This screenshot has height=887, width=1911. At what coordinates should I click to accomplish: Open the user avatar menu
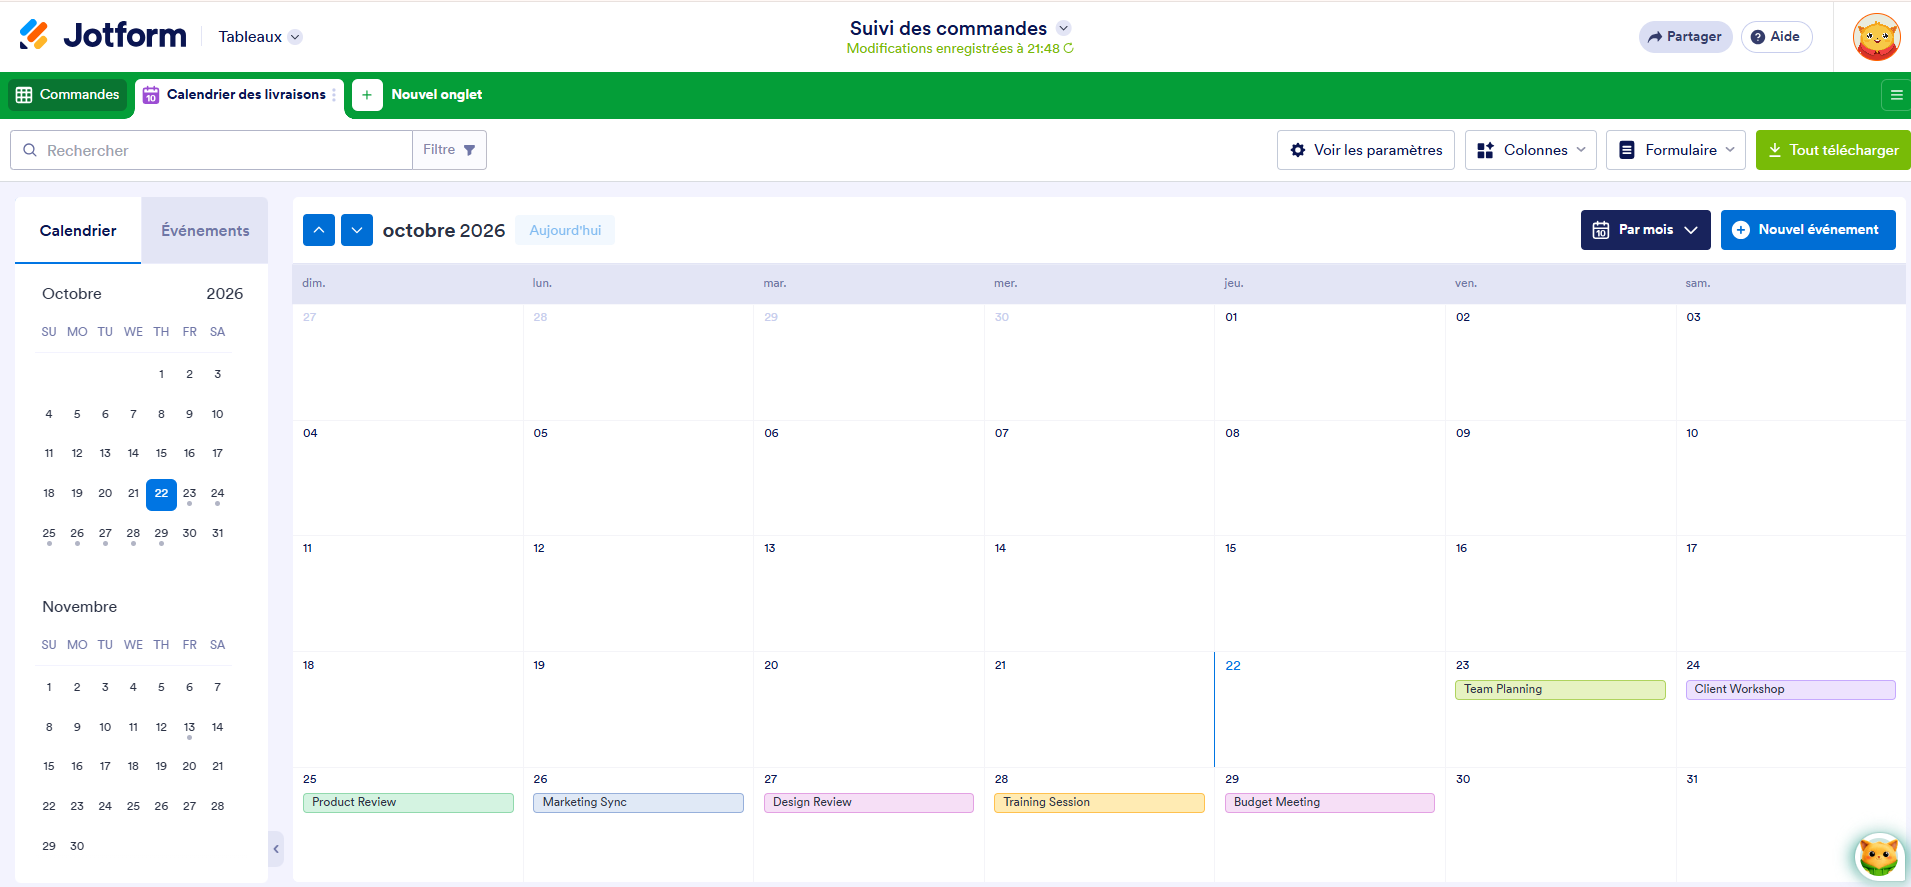1876,37
